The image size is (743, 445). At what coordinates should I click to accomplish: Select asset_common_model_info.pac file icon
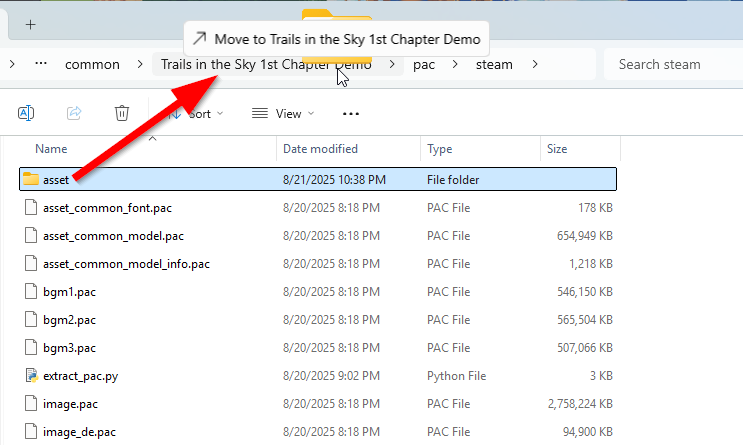[x=31, y=263]
